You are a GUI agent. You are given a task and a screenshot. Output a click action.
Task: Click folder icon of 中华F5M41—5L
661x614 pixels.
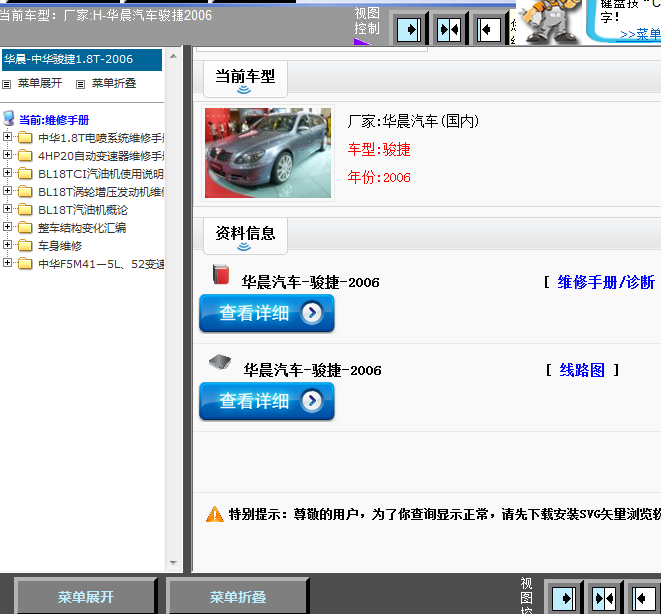(25, 264)
